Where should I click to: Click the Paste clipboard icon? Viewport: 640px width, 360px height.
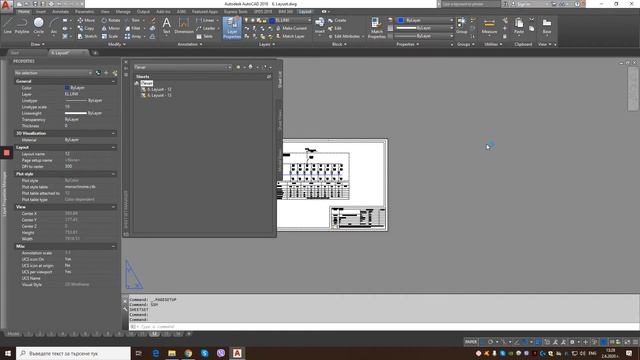pos(519,25)
